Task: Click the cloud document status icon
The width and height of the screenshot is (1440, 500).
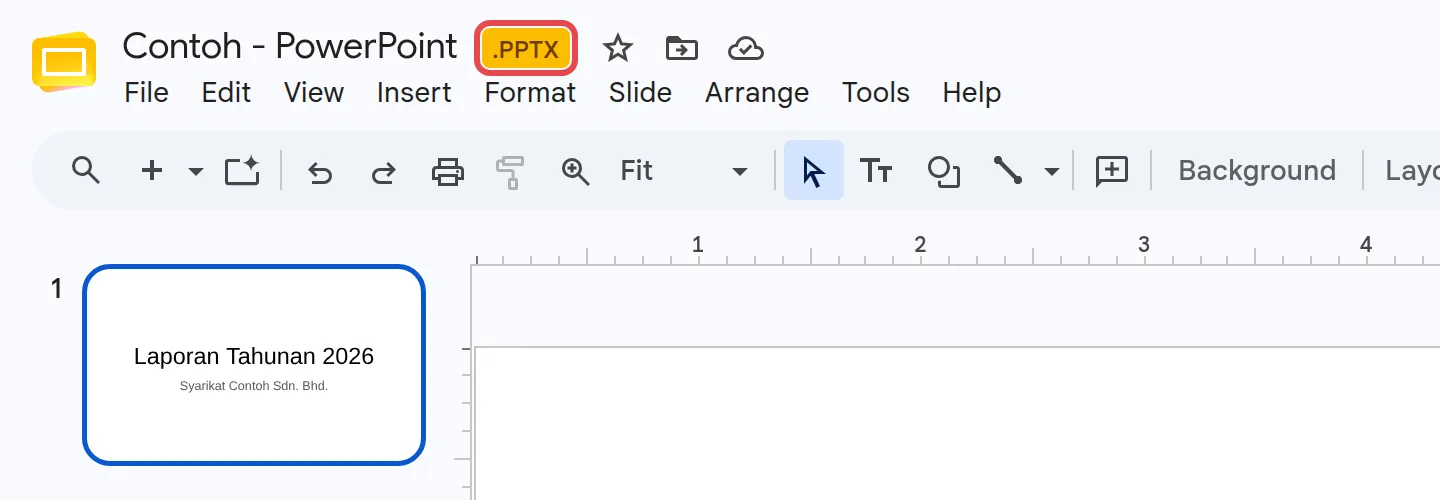Action: 746,47
